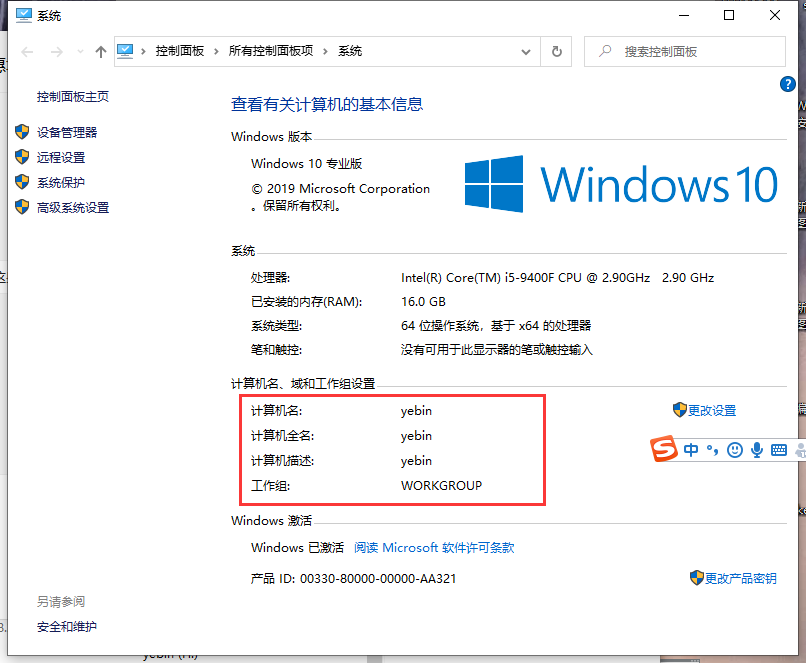Minimize the 系统 window
The image size is (806, 663).
[x=684, y=15]
